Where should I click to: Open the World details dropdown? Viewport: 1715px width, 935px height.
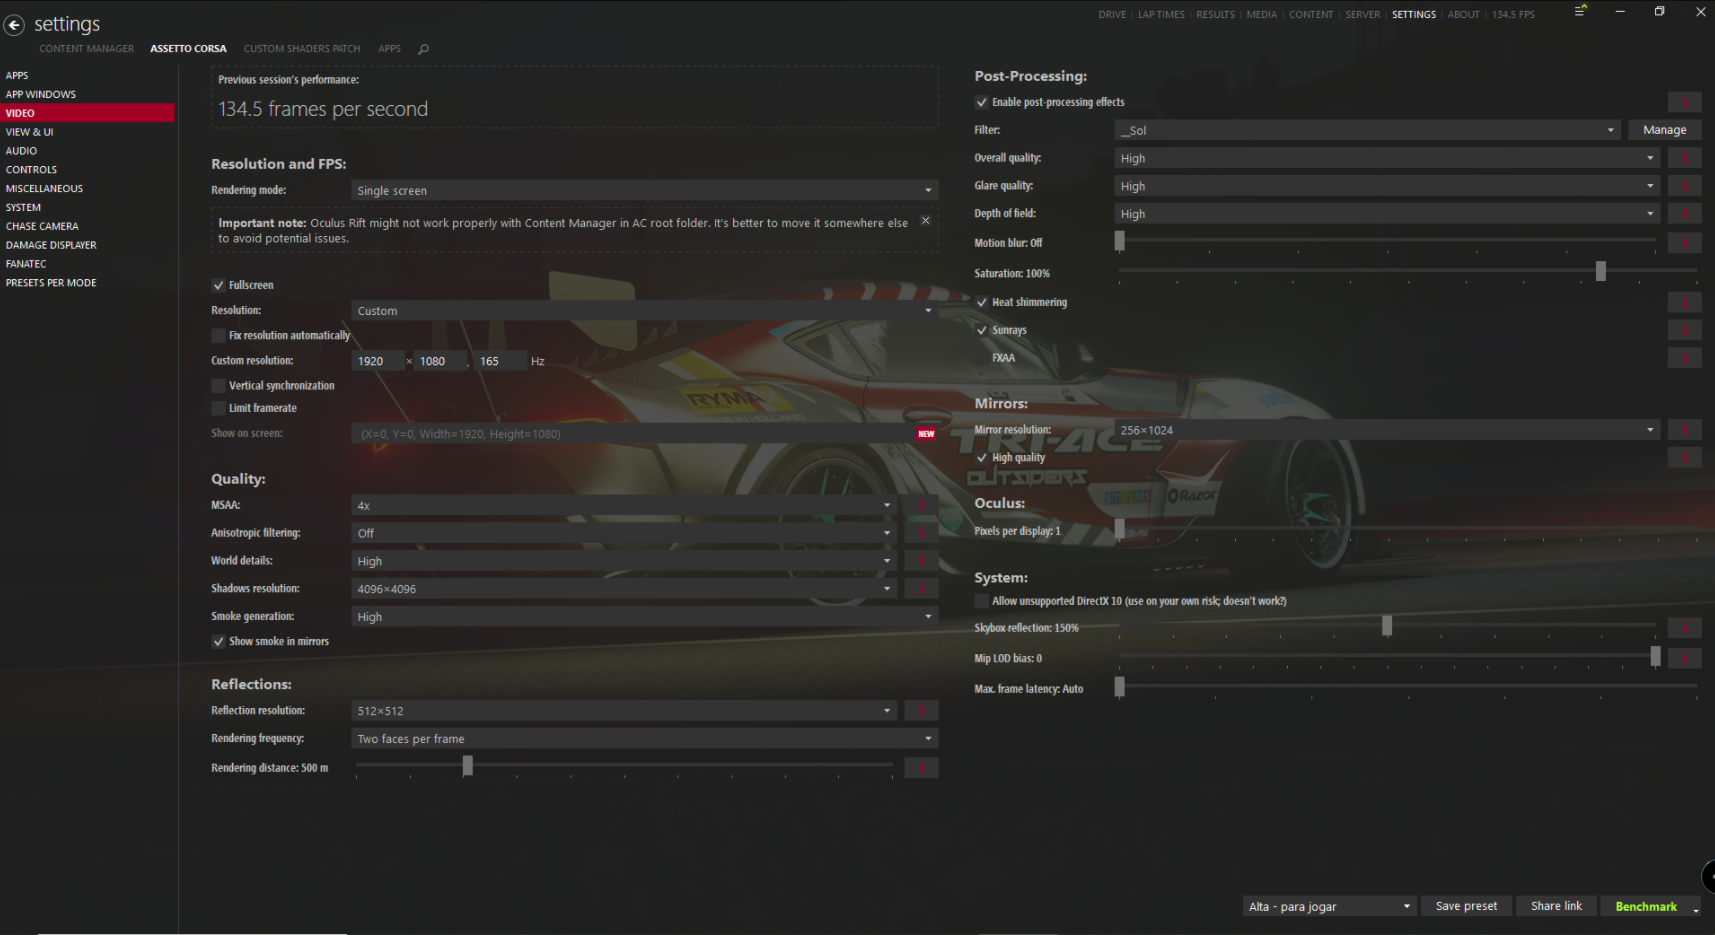pyautogui.click(x=624, y=562)
